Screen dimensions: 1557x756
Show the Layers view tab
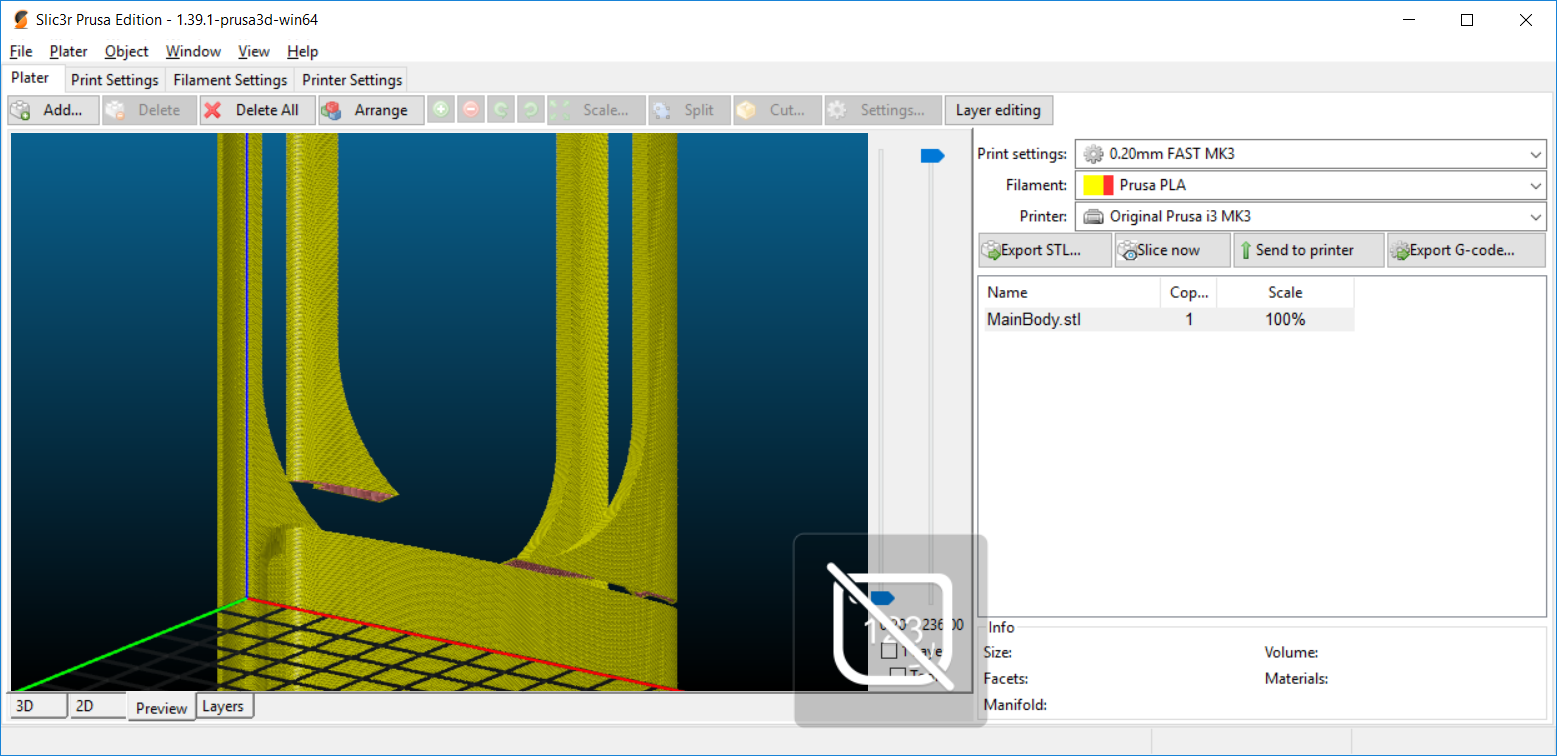[x=223, y=705]
